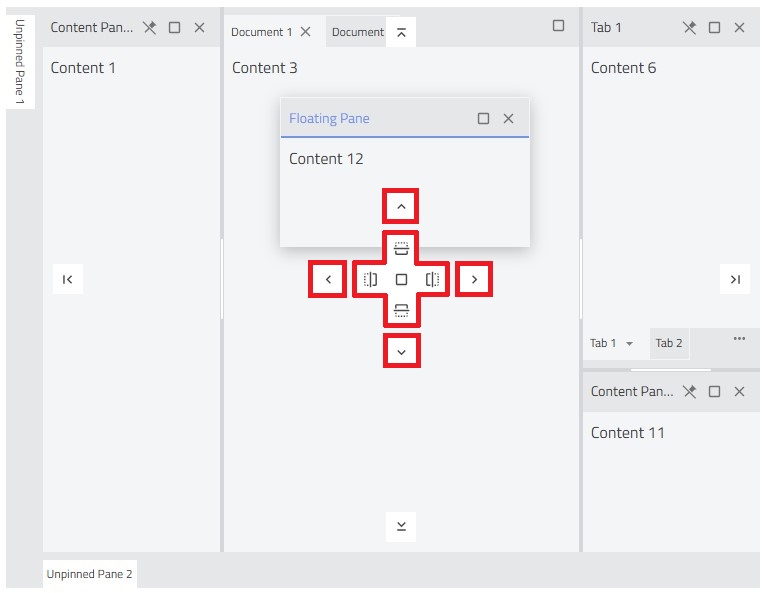
Task: Open the three-dots overflow menu next to Tab 2
Action: click(x=739, y=338)
